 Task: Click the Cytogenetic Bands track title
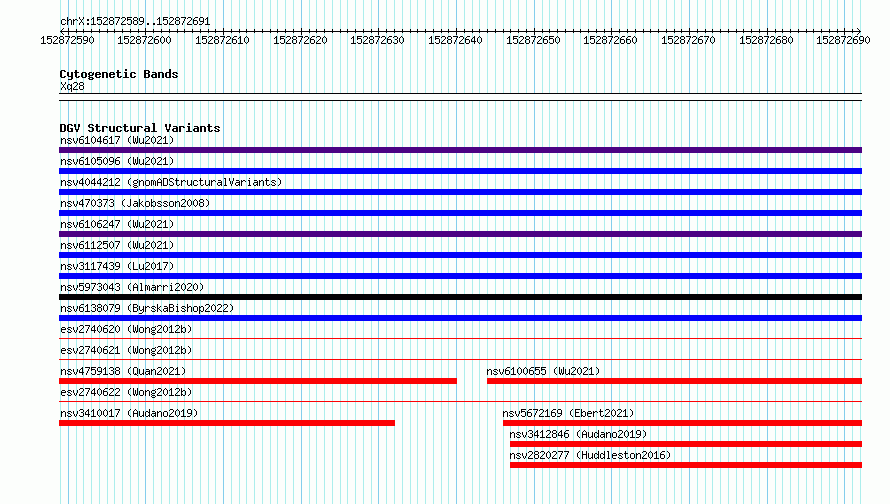click(119, 74)
